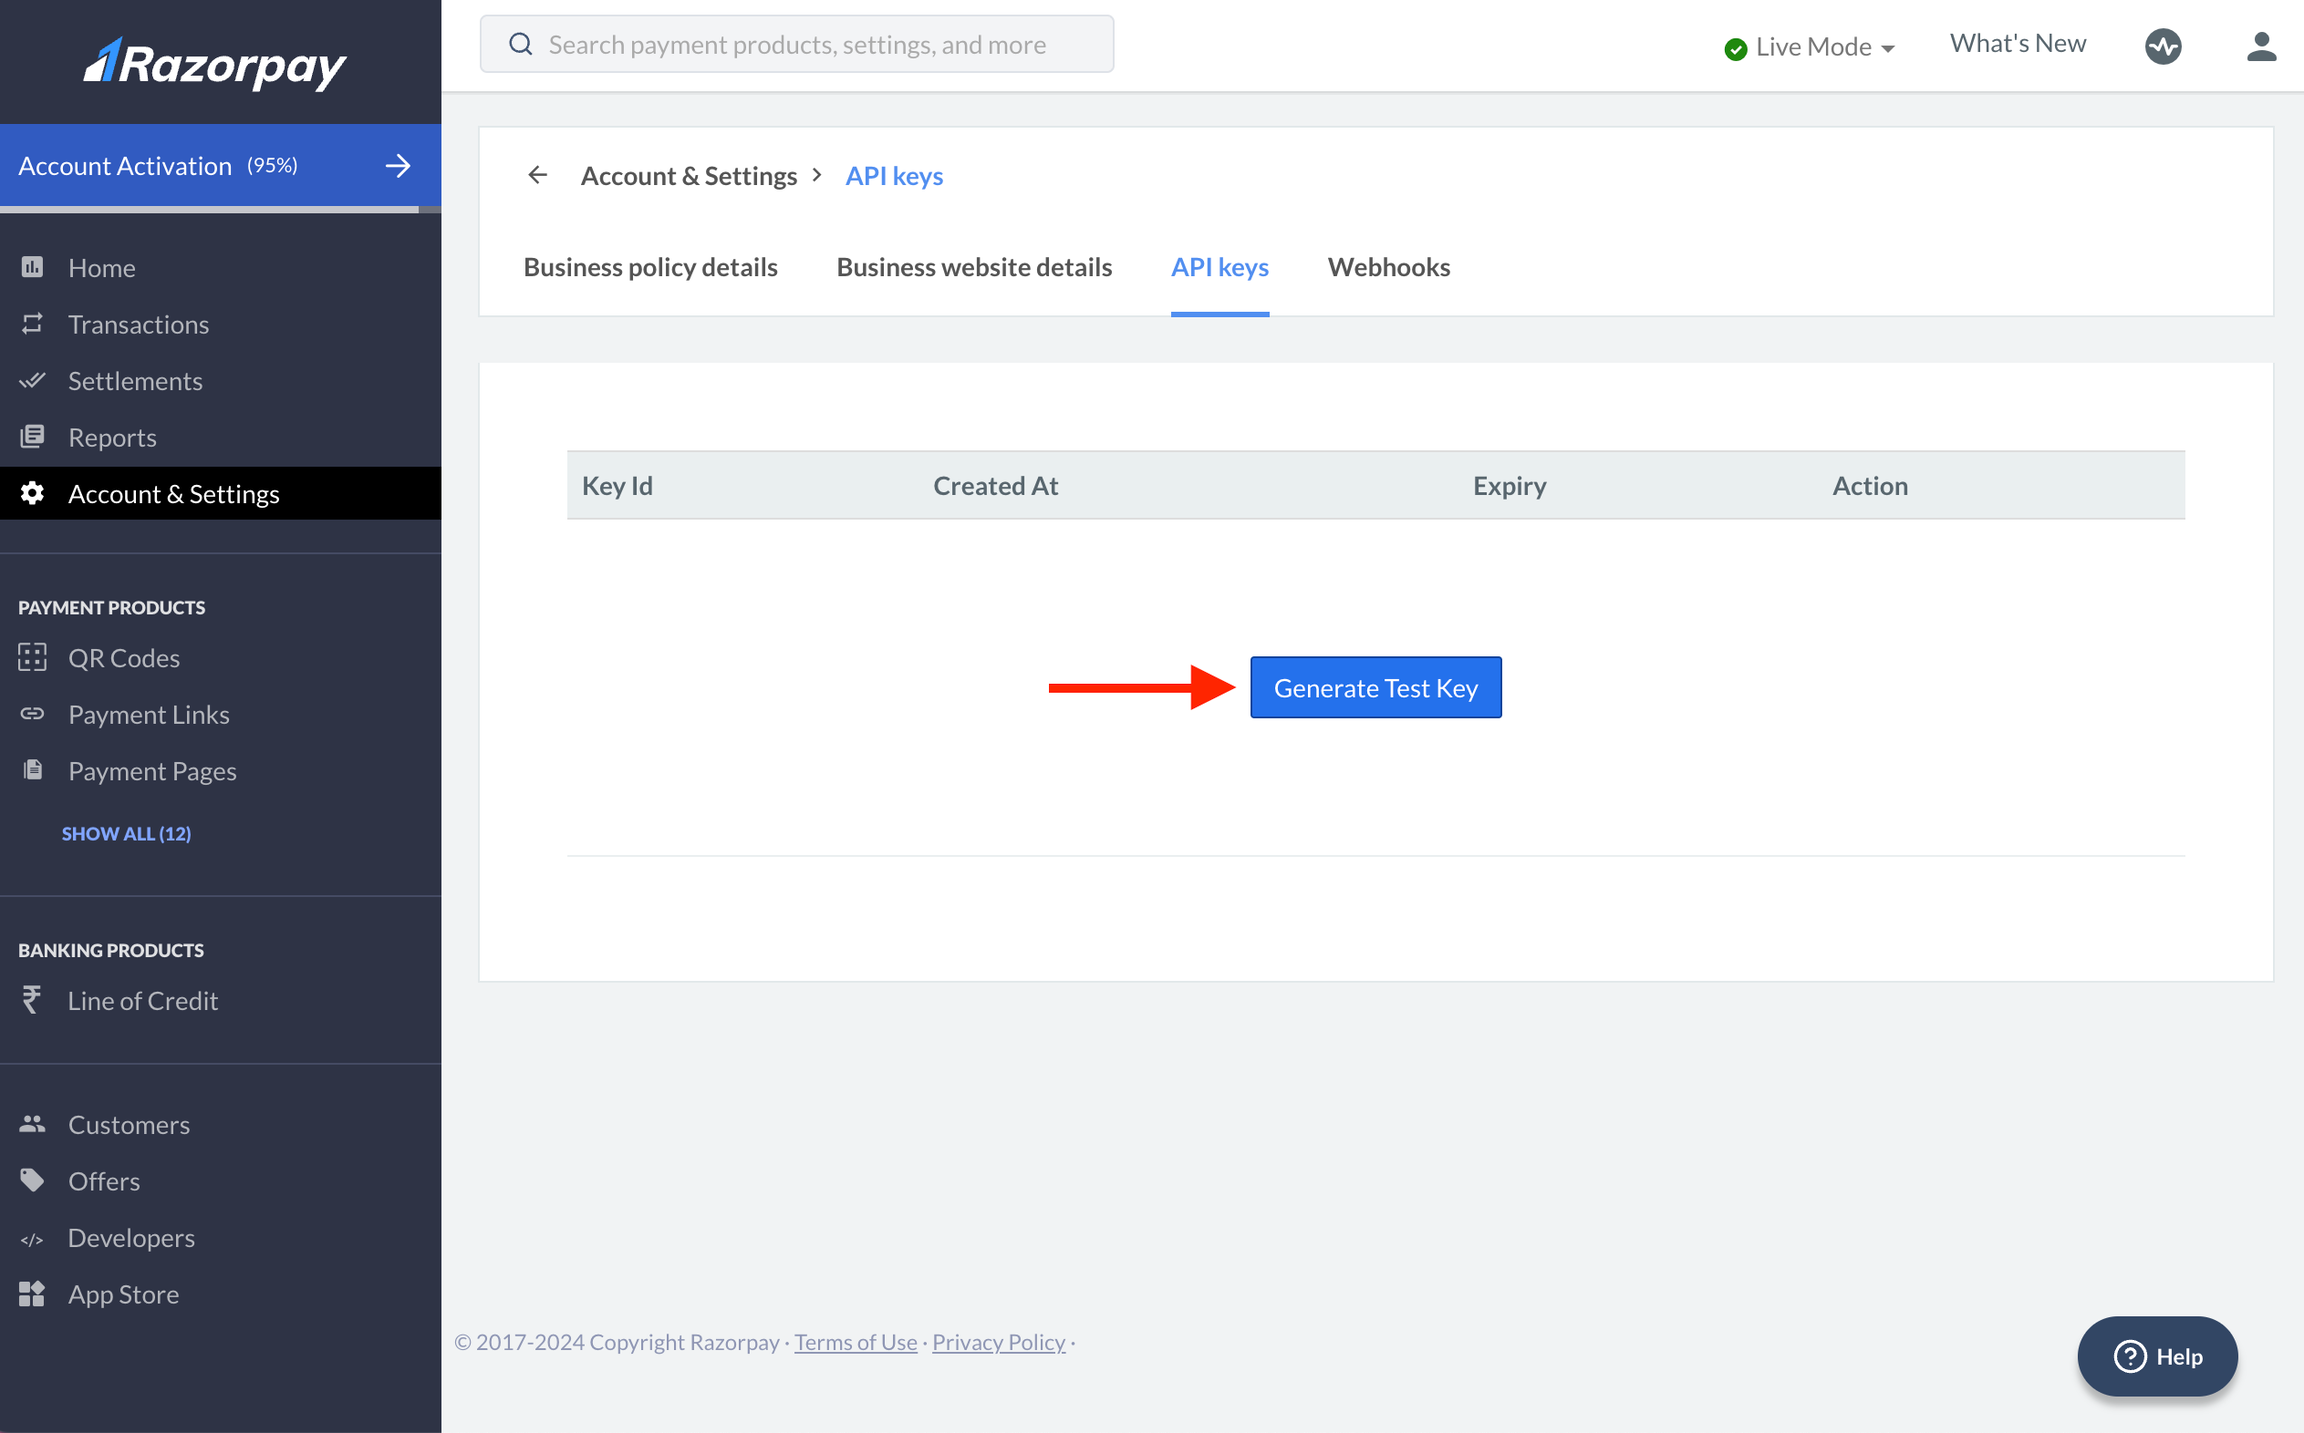Open the search input field
Screen dimensions: 2304x1433
point(797,43)
